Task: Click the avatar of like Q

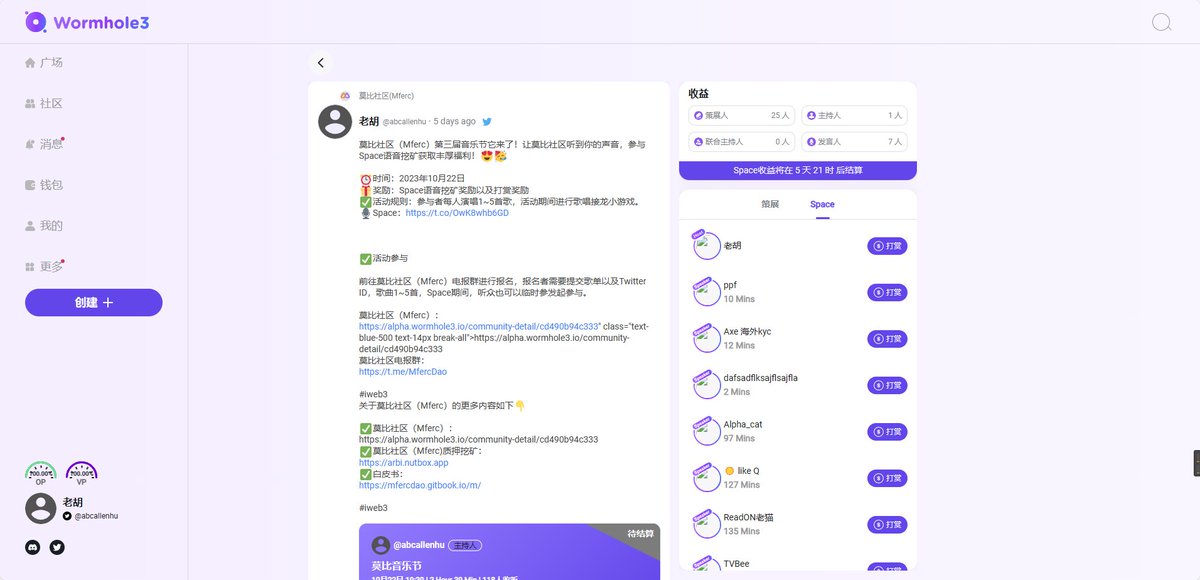Action: click(x=706, y=478)
